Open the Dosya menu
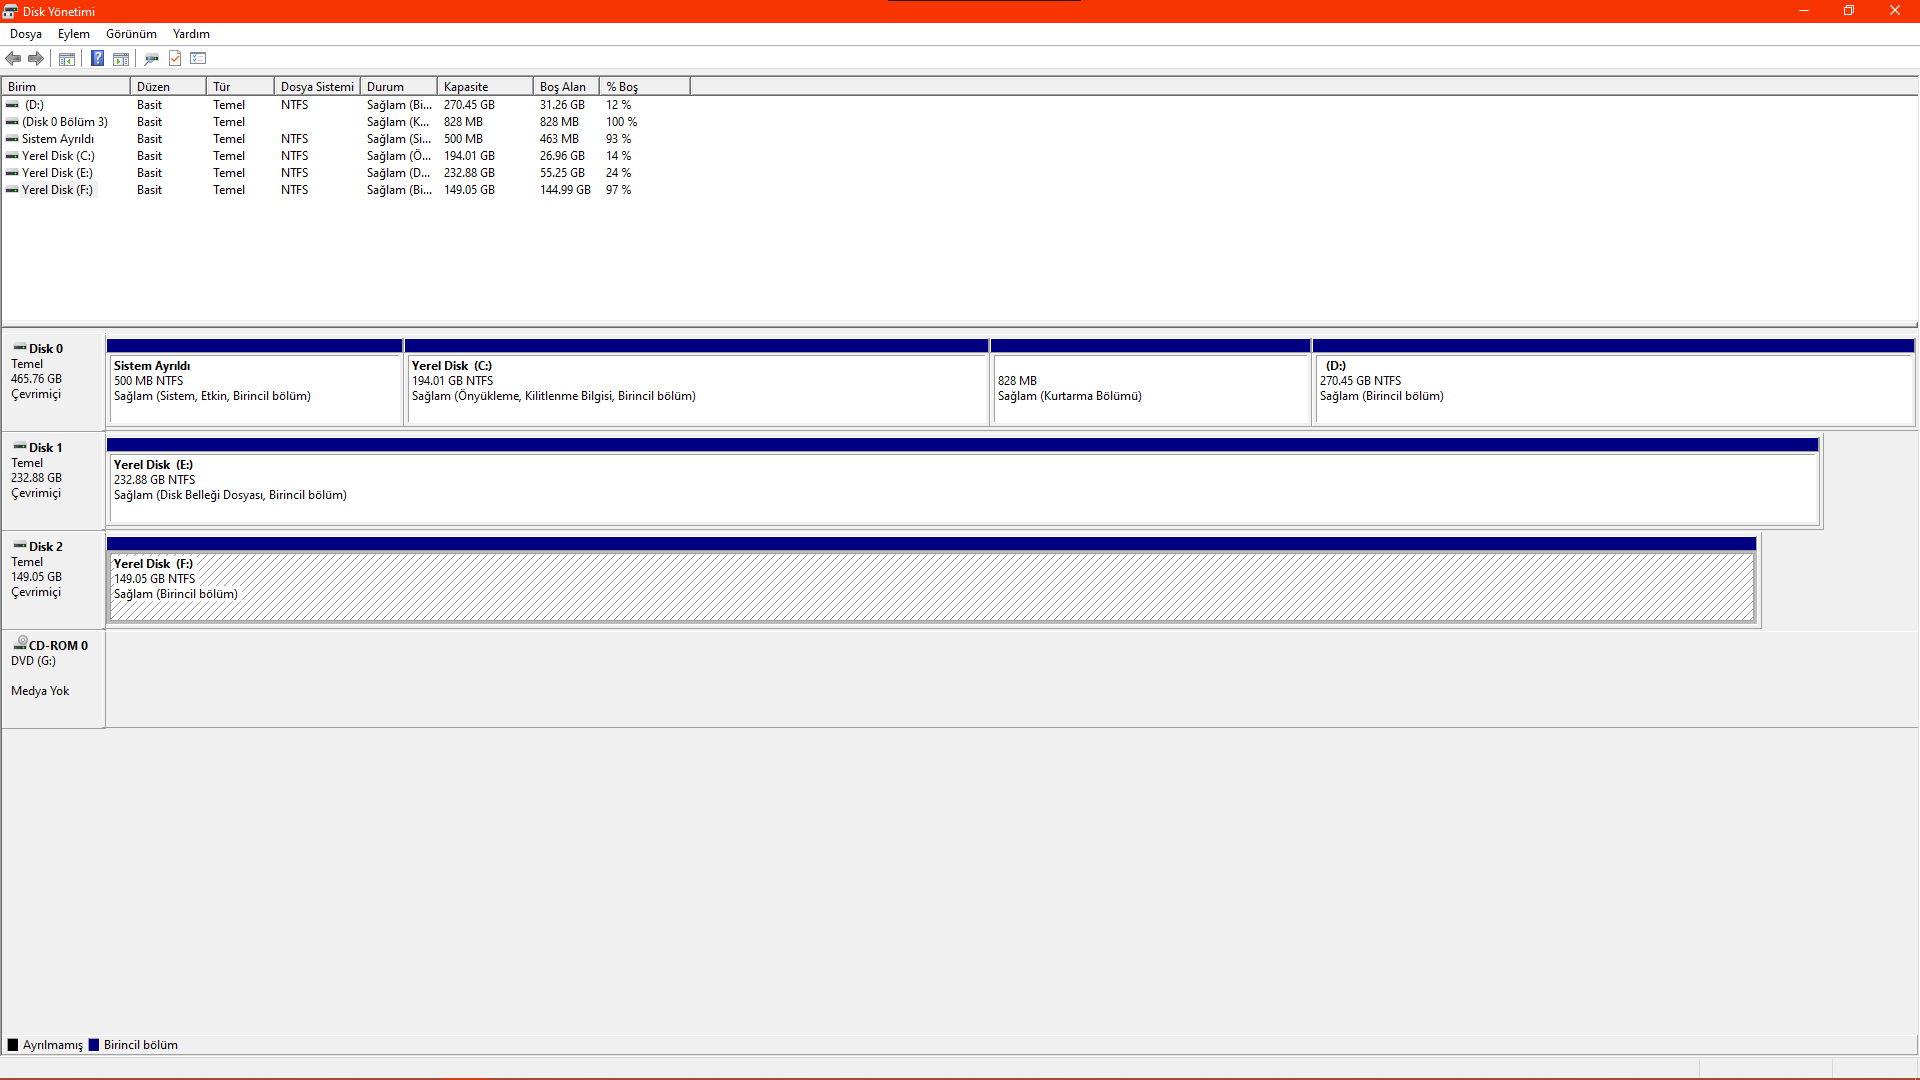 point(26,34)
